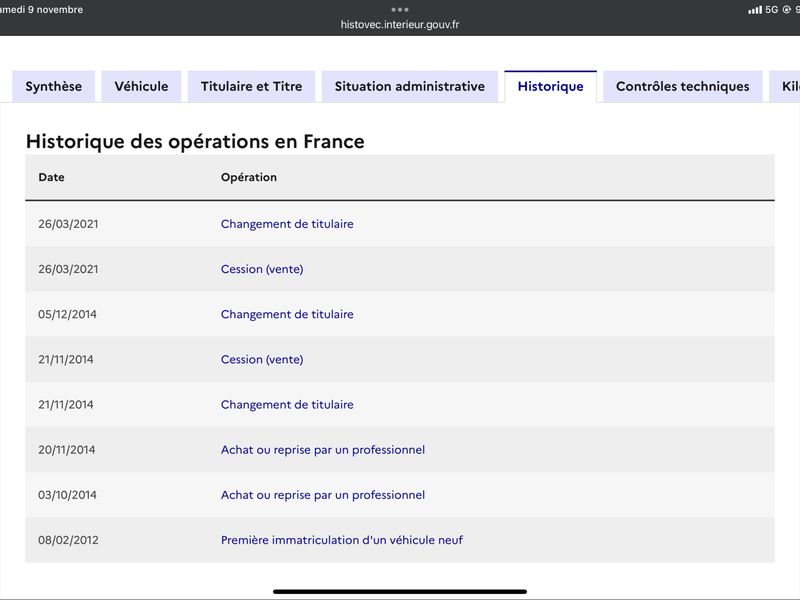The width and height of the screenshot is (800, 600).
Task: Click the Historique tab
Action: coord(551,86)
